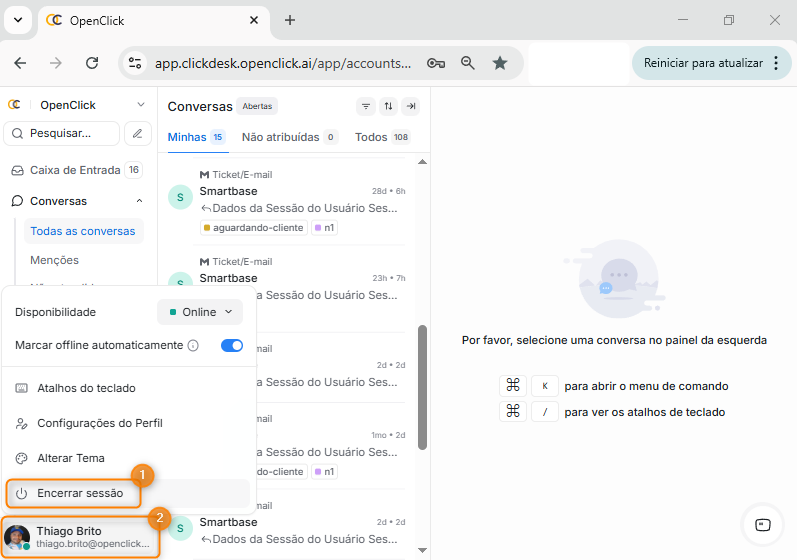Collapse the Conversas sidebar section
This screenshot has height=560, width=797.
(139, 201)
